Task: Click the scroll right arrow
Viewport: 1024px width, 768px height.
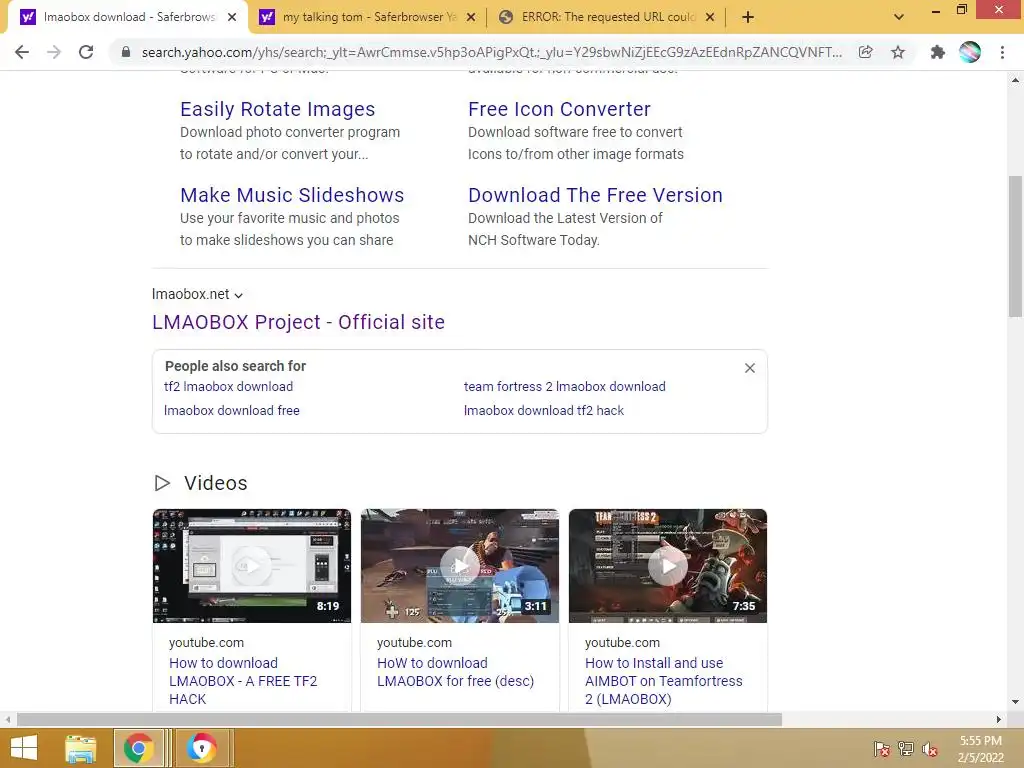Action: (x=999, y=720)
